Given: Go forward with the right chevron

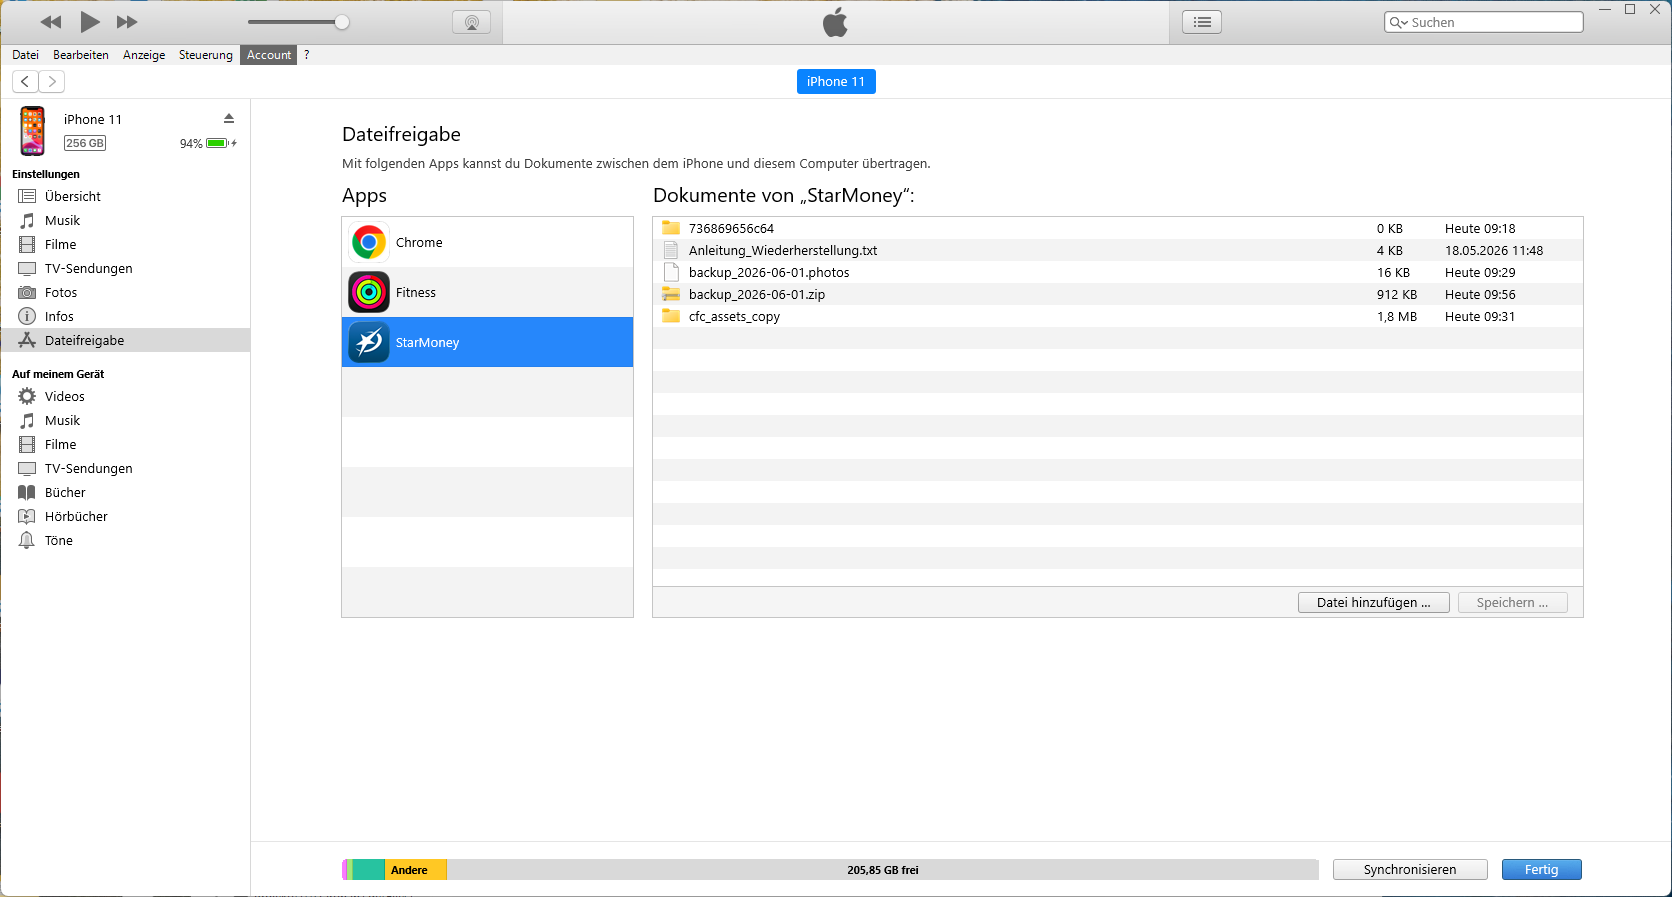Looking at the screenshot, I should 52,81.
